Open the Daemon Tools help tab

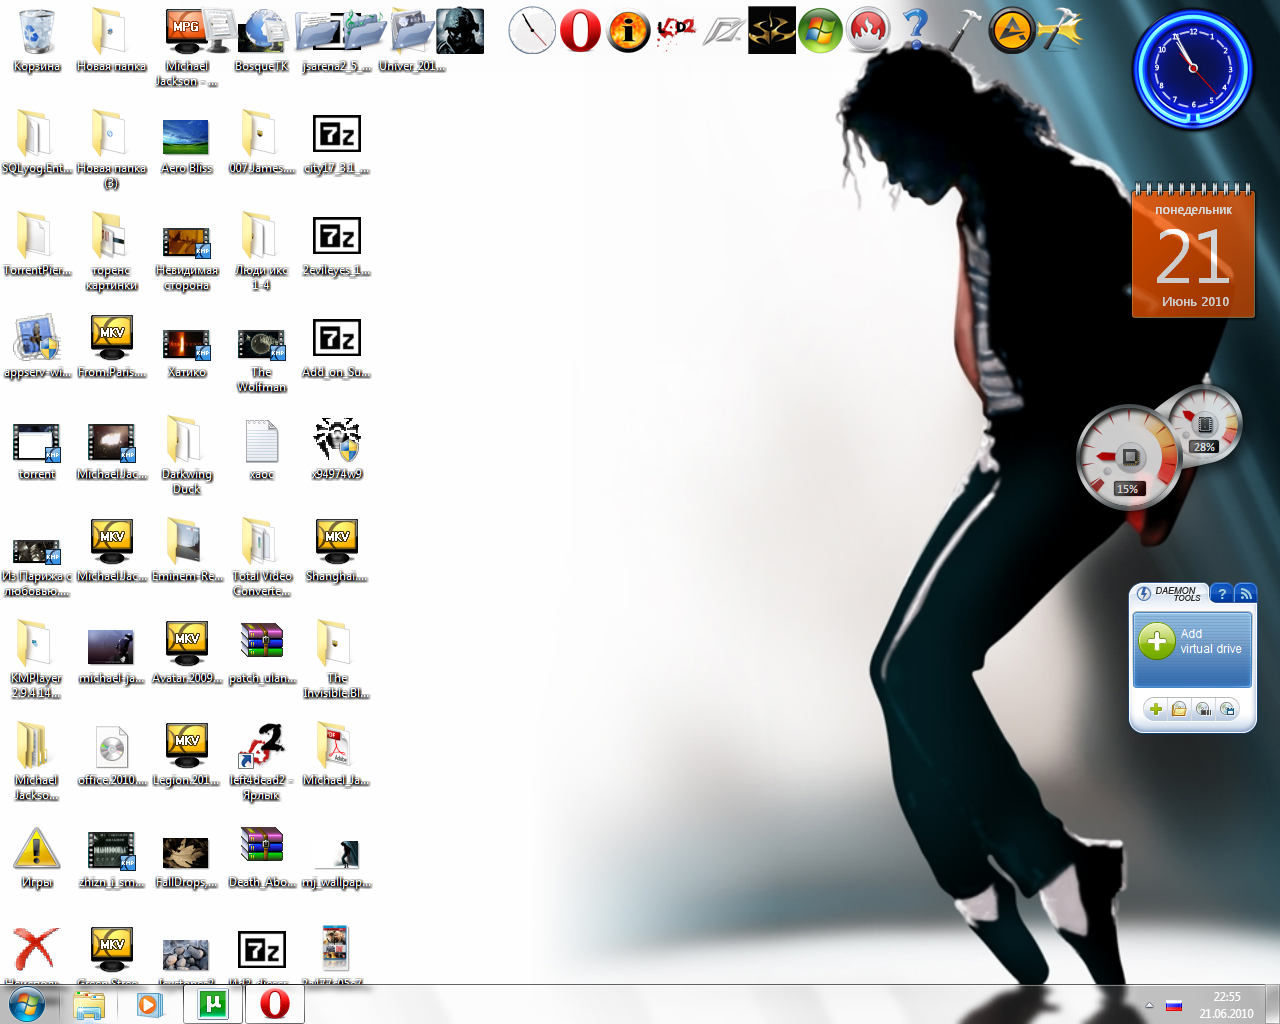[x=1221, y=593]
